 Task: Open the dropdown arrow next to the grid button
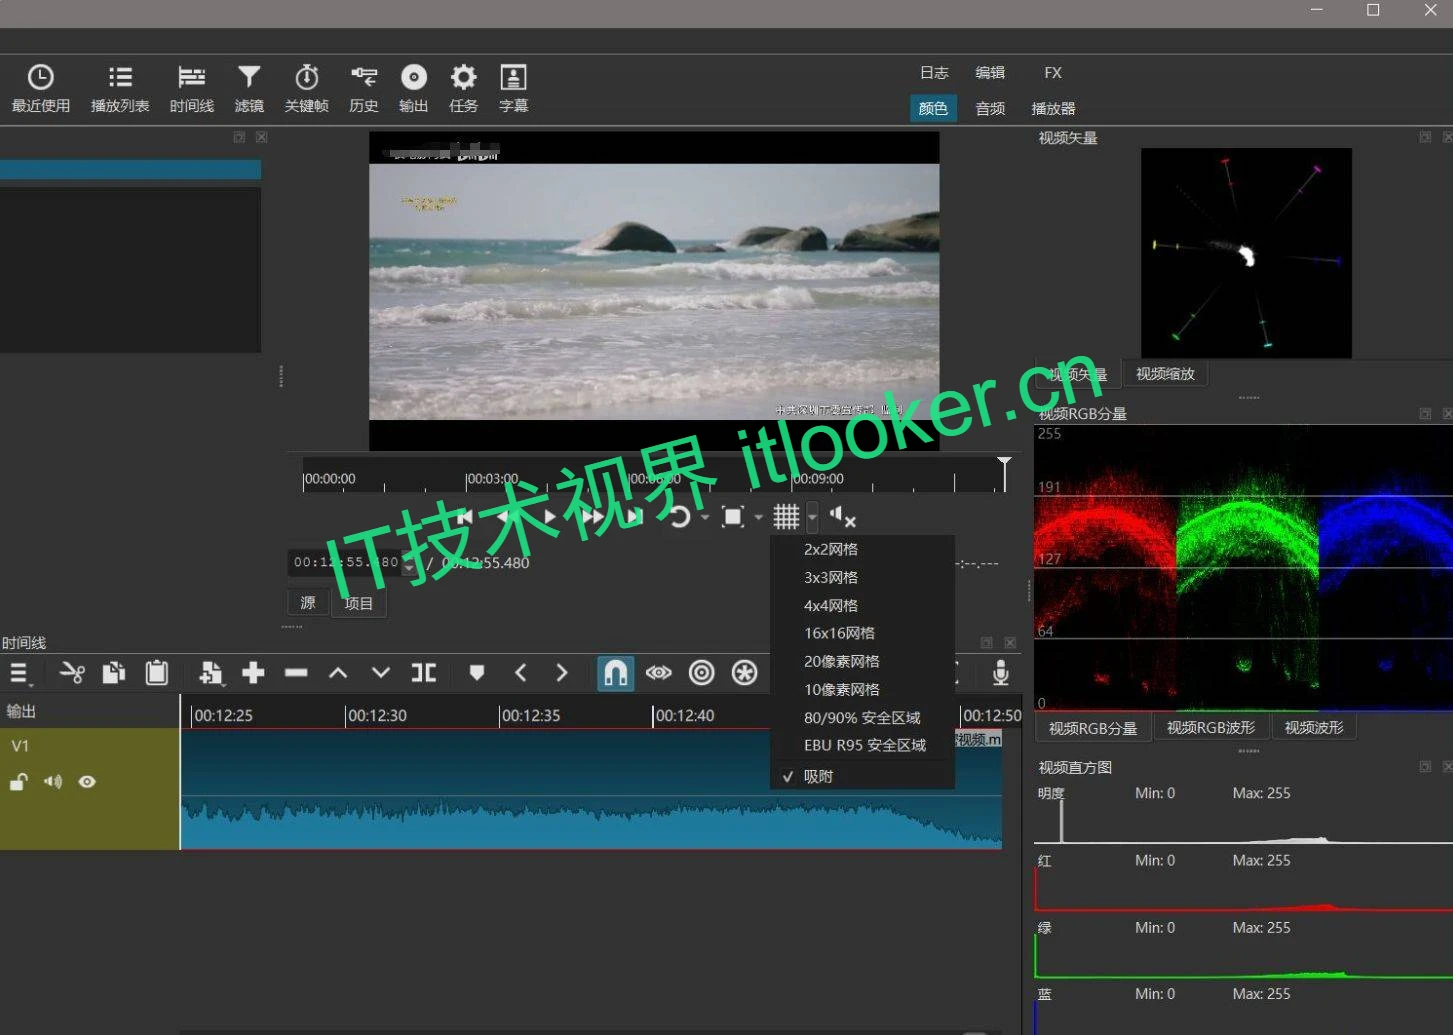812,517
